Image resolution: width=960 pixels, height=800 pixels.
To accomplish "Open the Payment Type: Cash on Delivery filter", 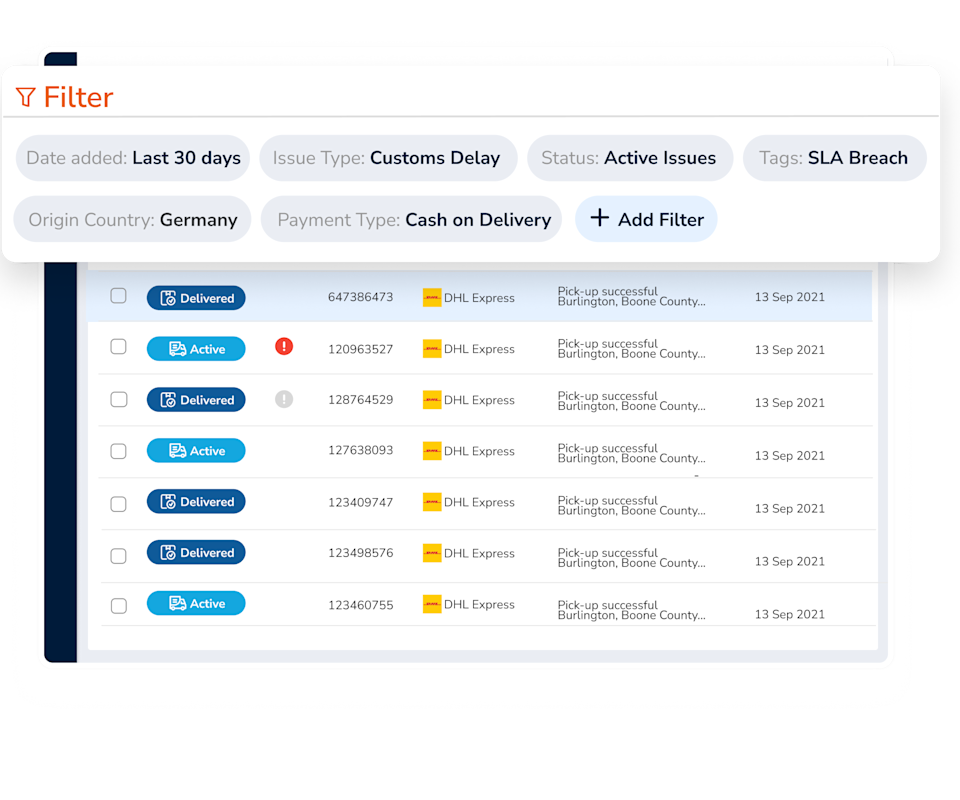I will click(x=411, y=219).
